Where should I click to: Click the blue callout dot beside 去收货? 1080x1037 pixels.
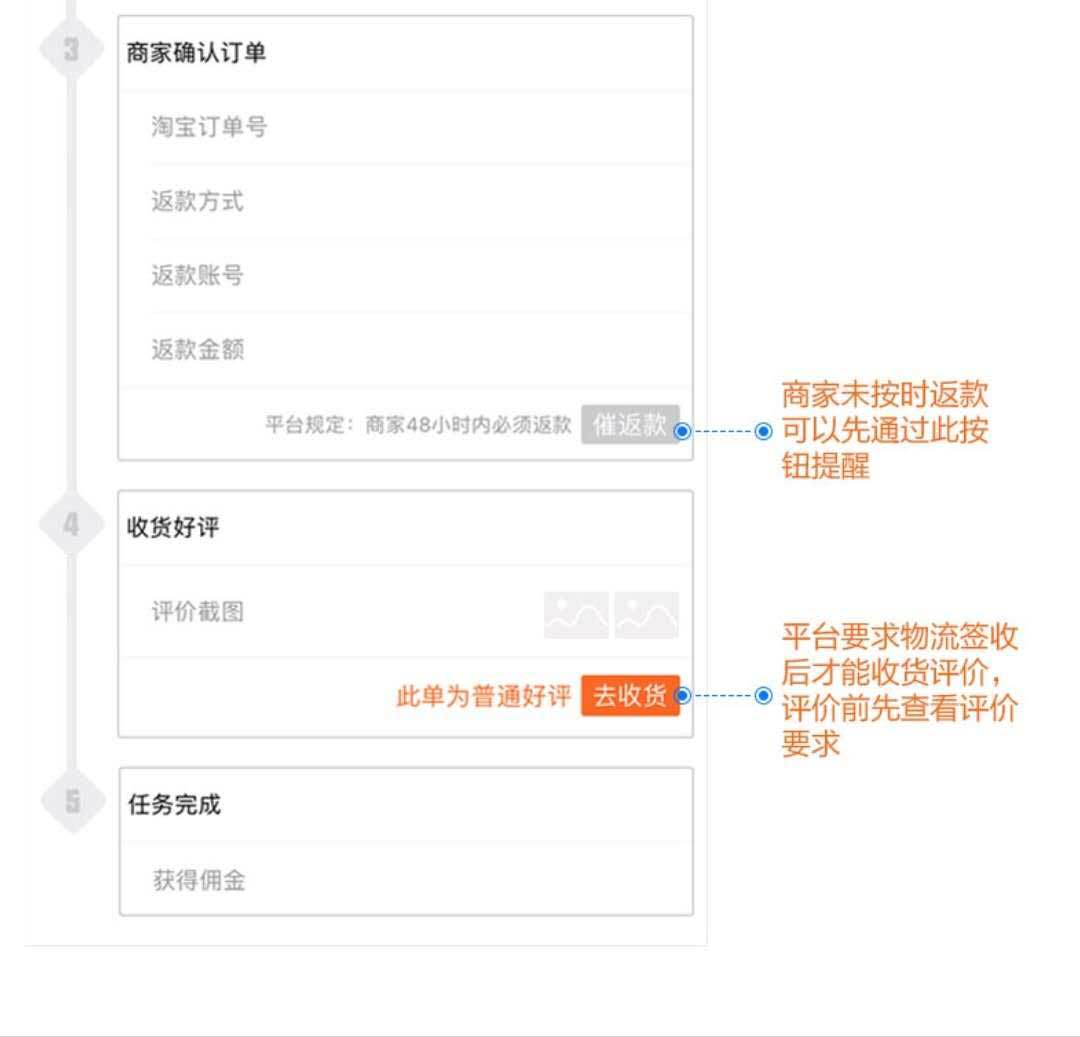684,695
